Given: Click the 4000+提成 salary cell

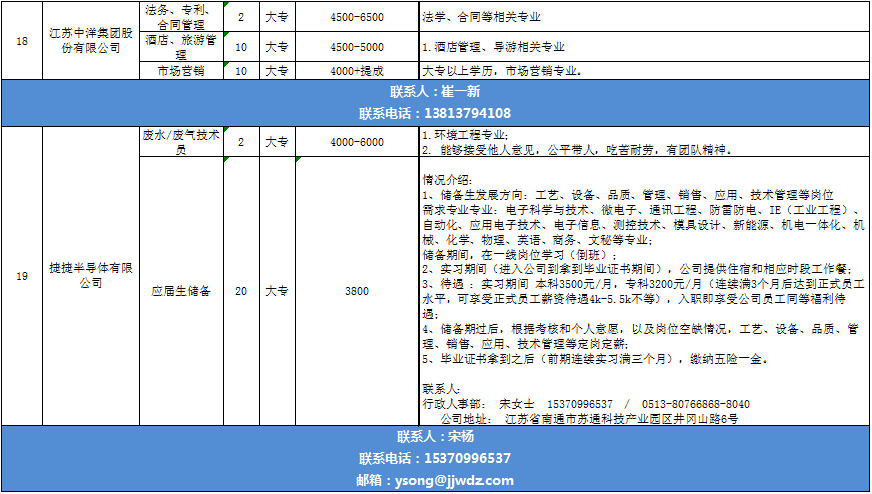Looking at the screenshot, I should tap(356, 71).
